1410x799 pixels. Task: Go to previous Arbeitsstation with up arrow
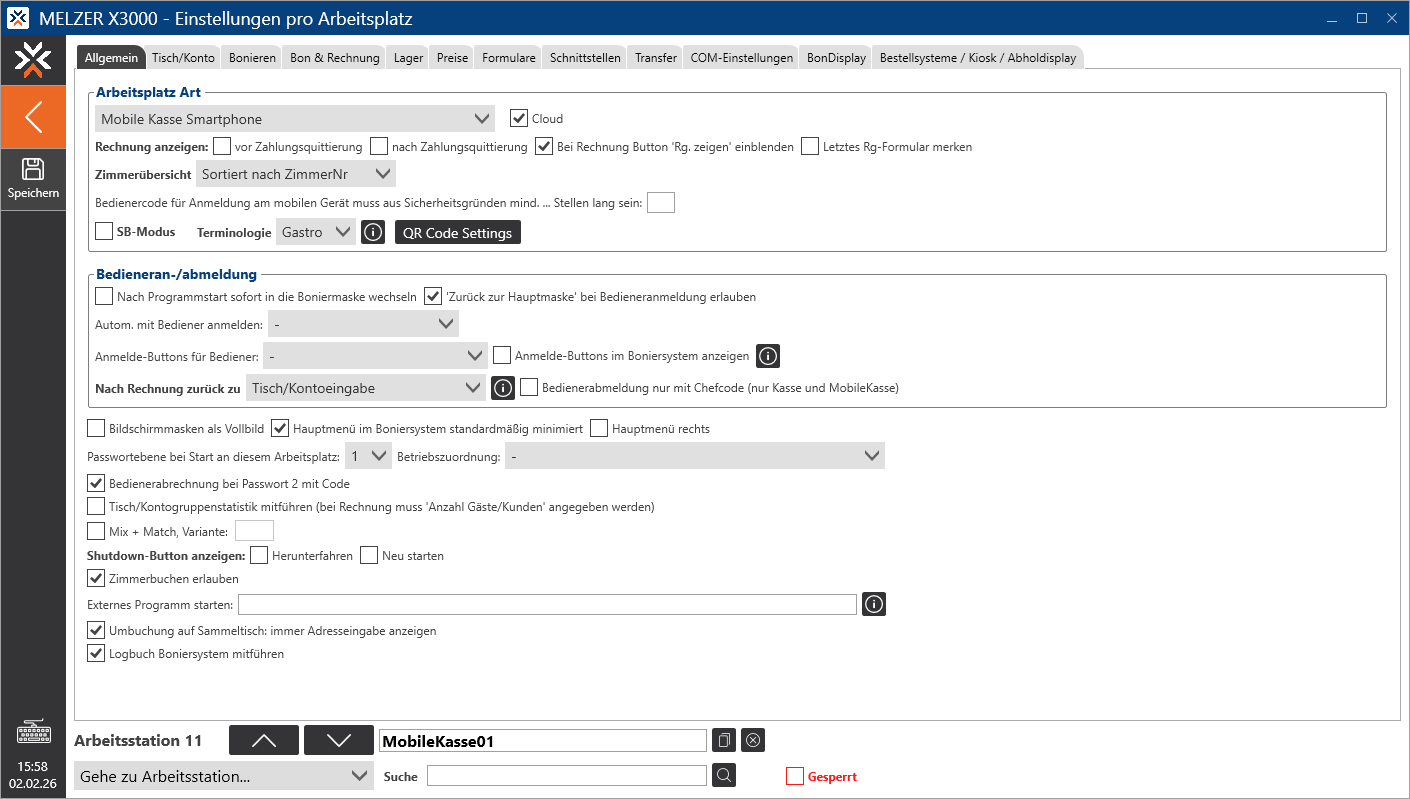point(264,740)
